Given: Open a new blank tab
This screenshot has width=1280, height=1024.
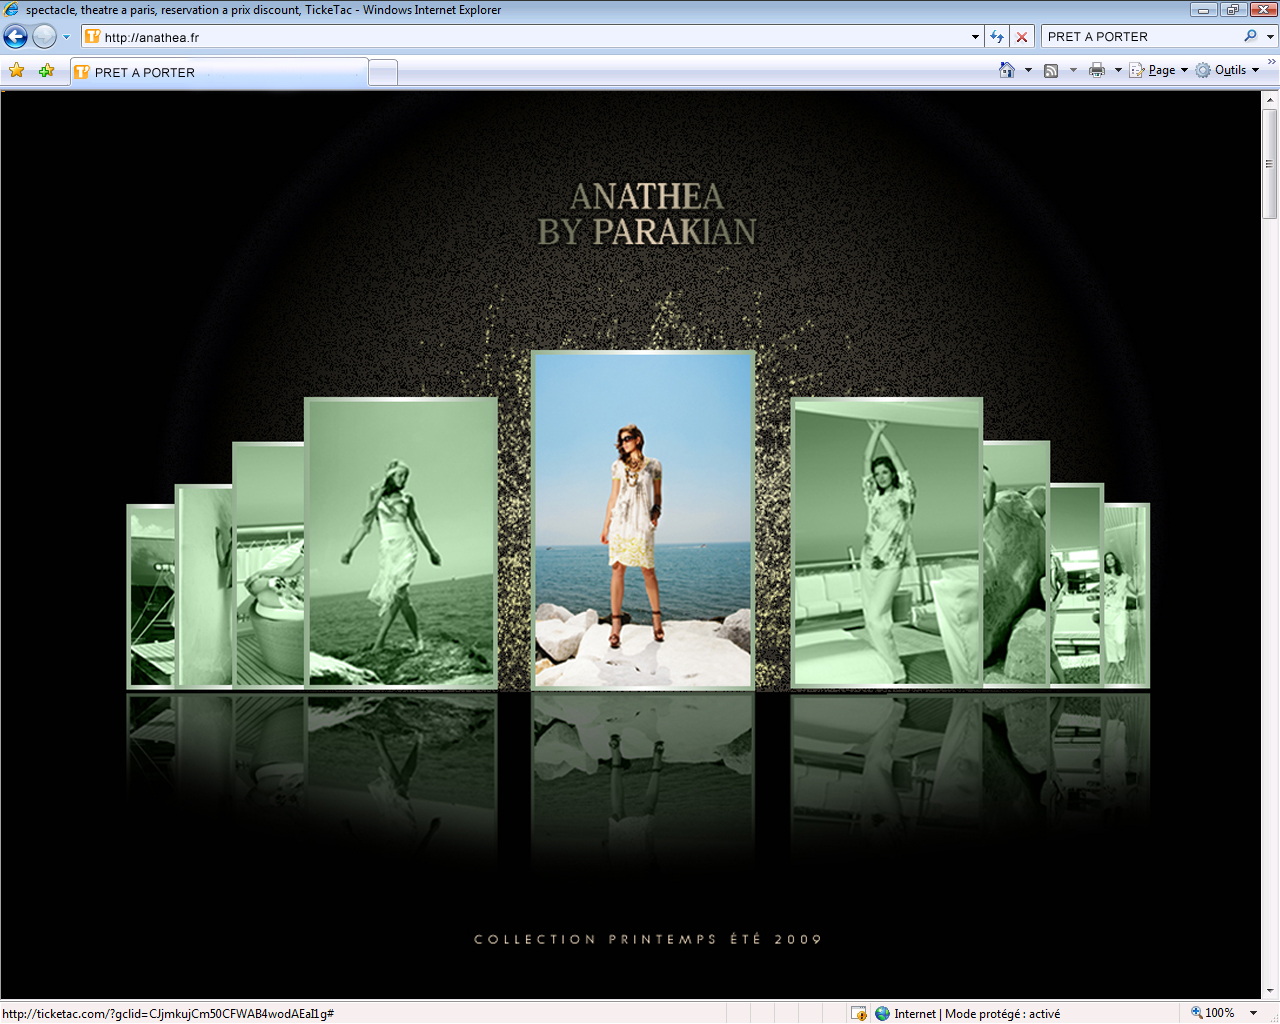Looking at the screenshot, I should click(383, 72).
